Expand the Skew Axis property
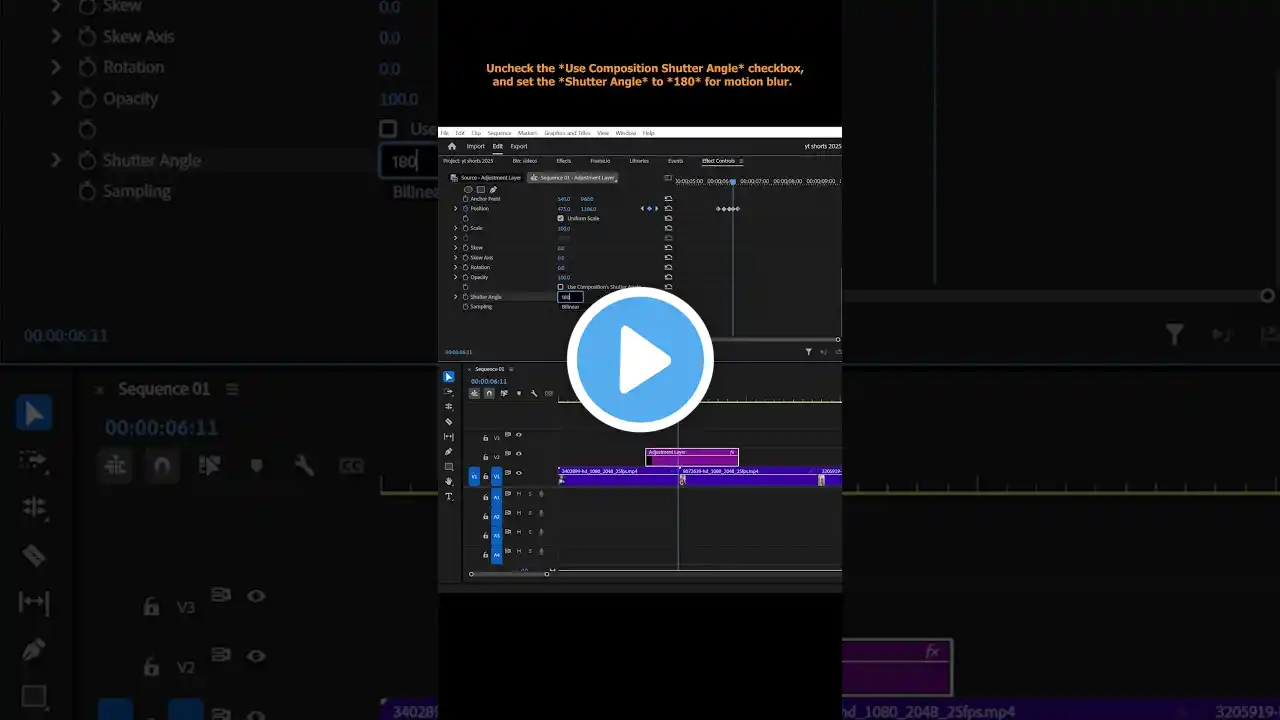Viewport: 1280px width, 720px height. pos(456,258)
